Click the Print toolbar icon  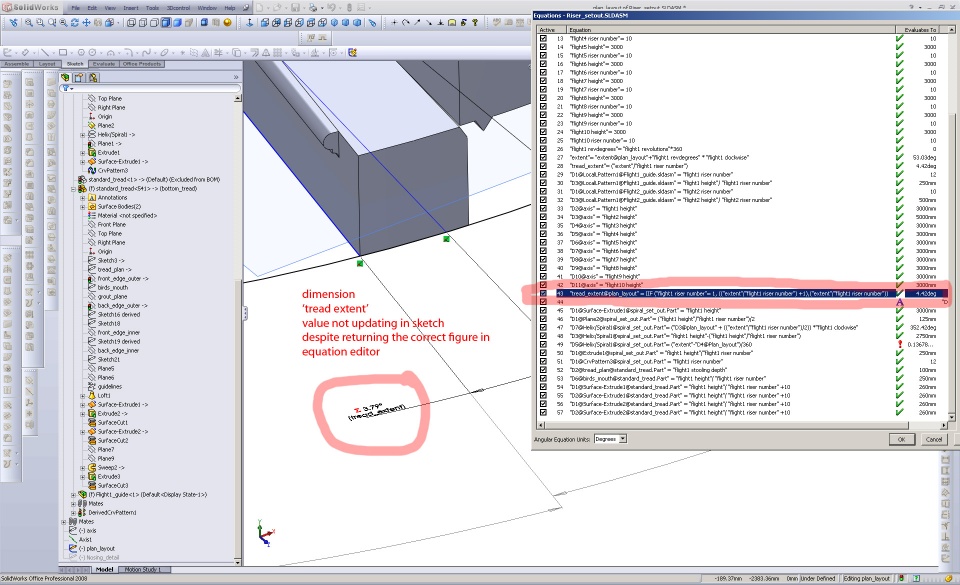(x=313, y=7)
